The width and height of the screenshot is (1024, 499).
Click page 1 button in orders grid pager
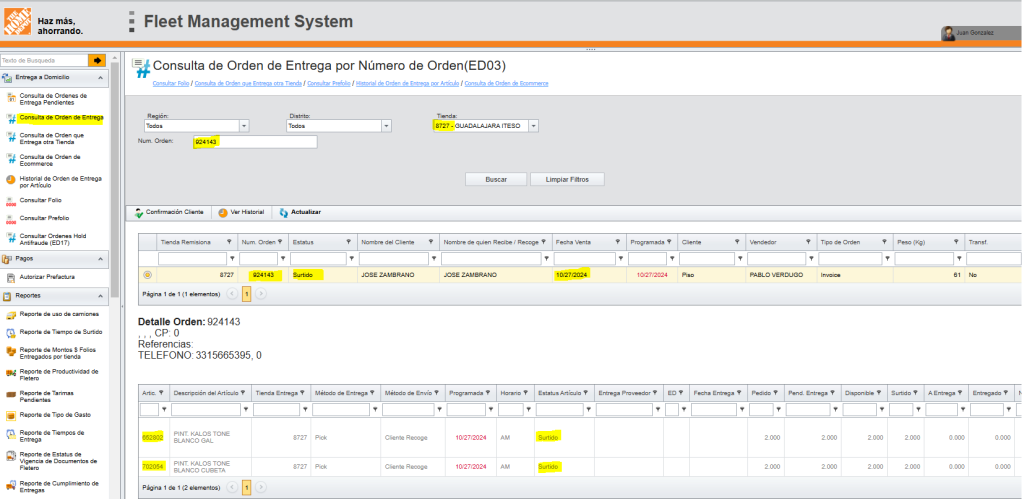[x=247, y=294]
